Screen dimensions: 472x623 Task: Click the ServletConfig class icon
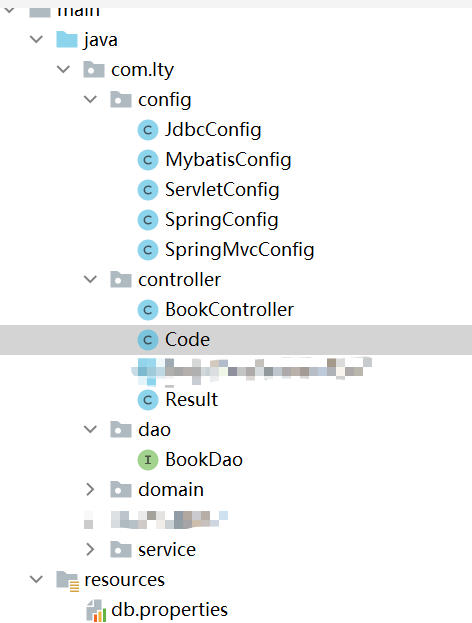148,190
